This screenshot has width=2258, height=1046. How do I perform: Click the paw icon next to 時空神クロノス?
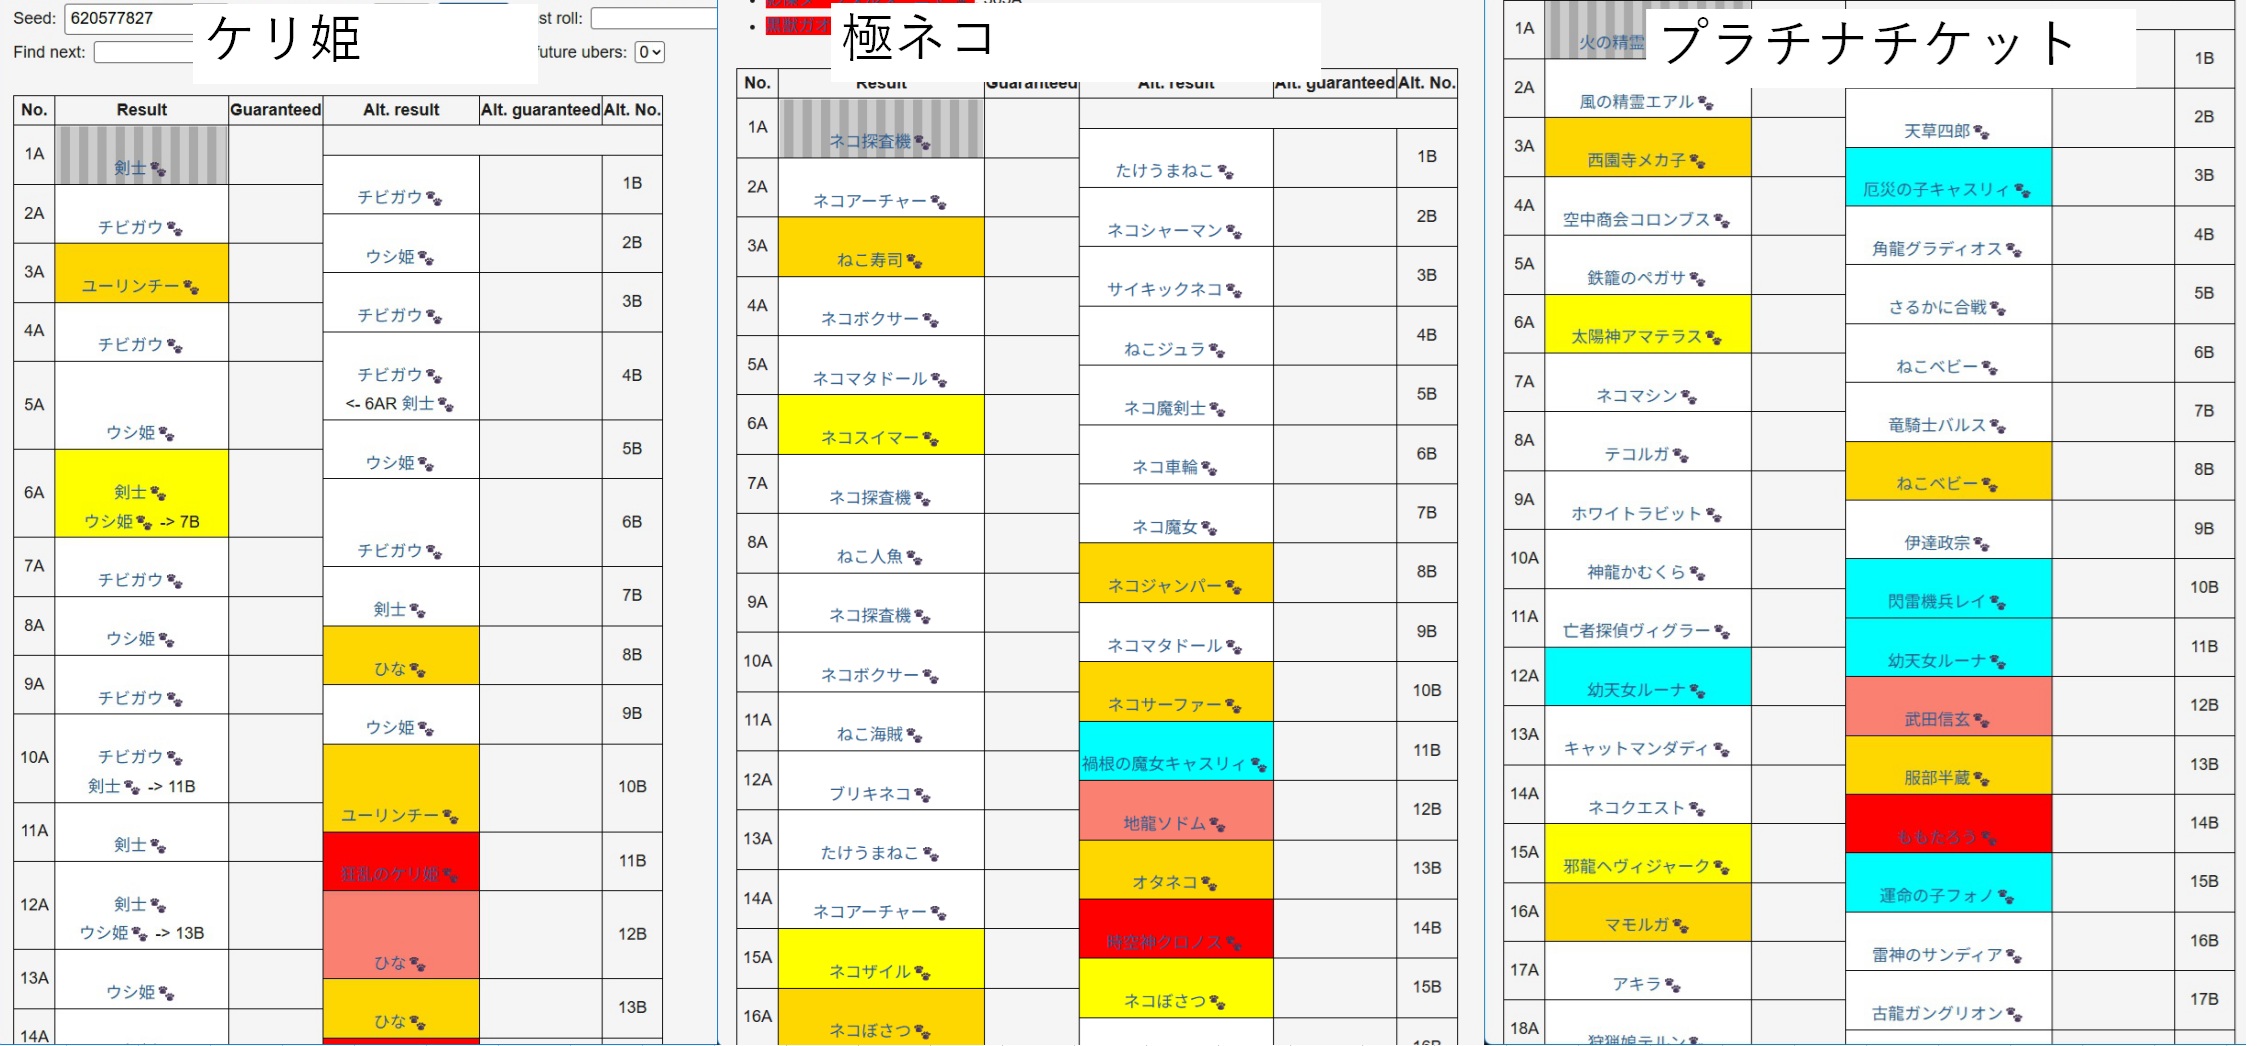pos(1234,943)
